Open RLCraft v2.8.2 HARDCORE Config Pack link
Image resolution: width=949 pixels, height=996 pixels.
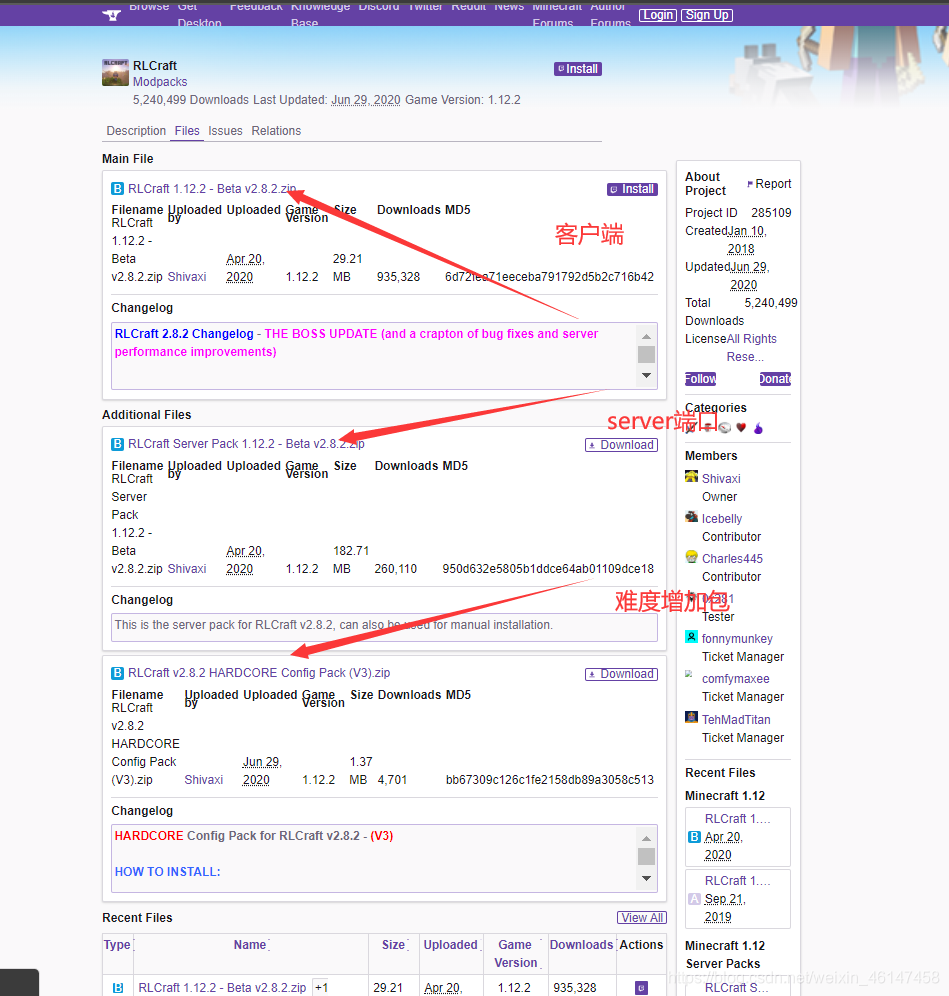click(259, 673)
